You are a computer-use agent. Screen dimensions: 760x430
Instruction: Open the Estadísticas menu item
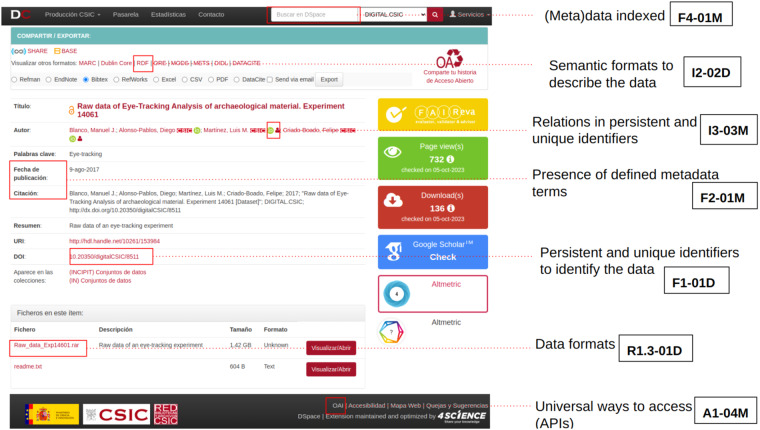click(x=166, y=15)
